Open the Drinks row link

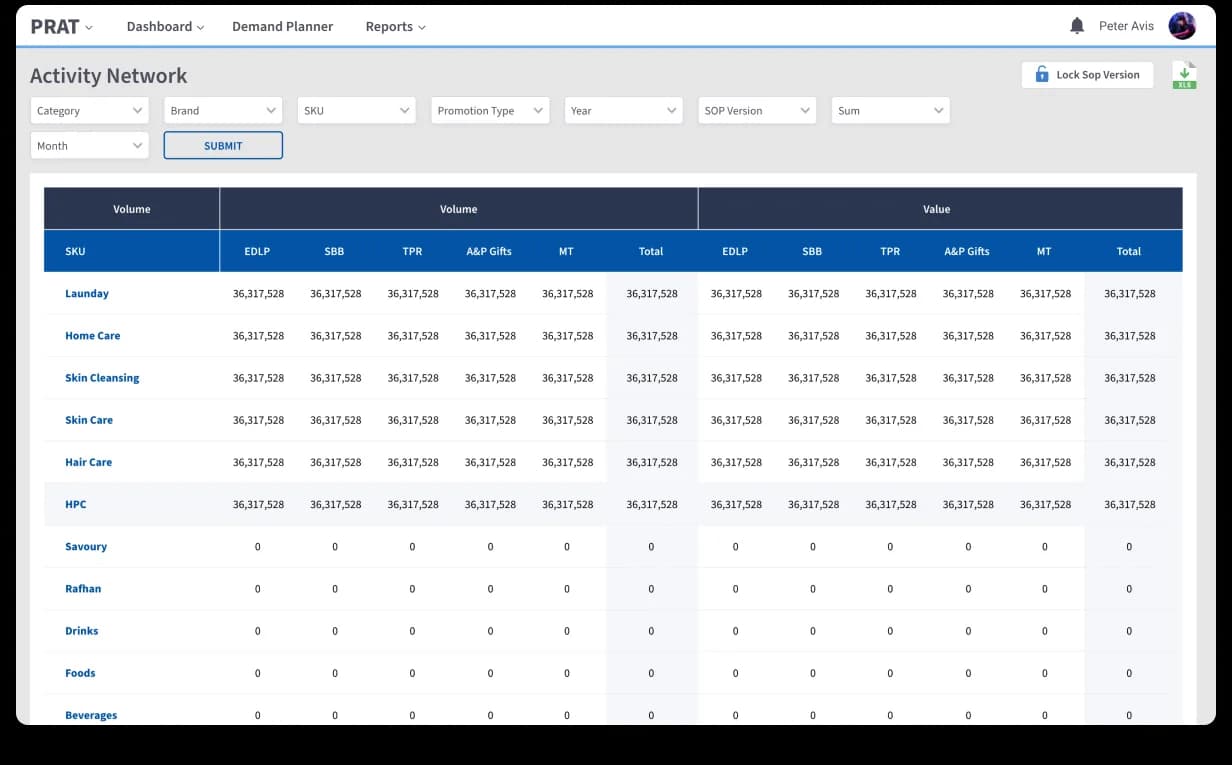82,631
